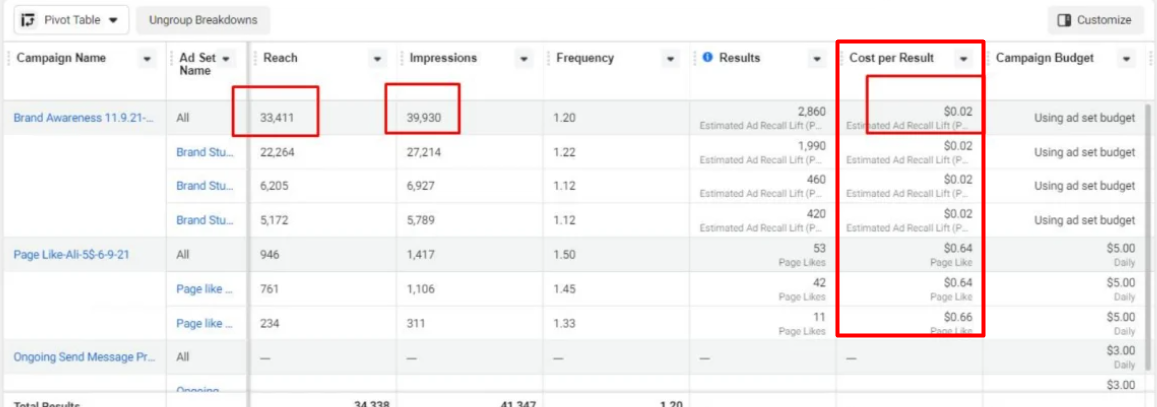Select the Brand Stu... ad set with 22,264 reach

pyautogui.click(x=204, y=152)
